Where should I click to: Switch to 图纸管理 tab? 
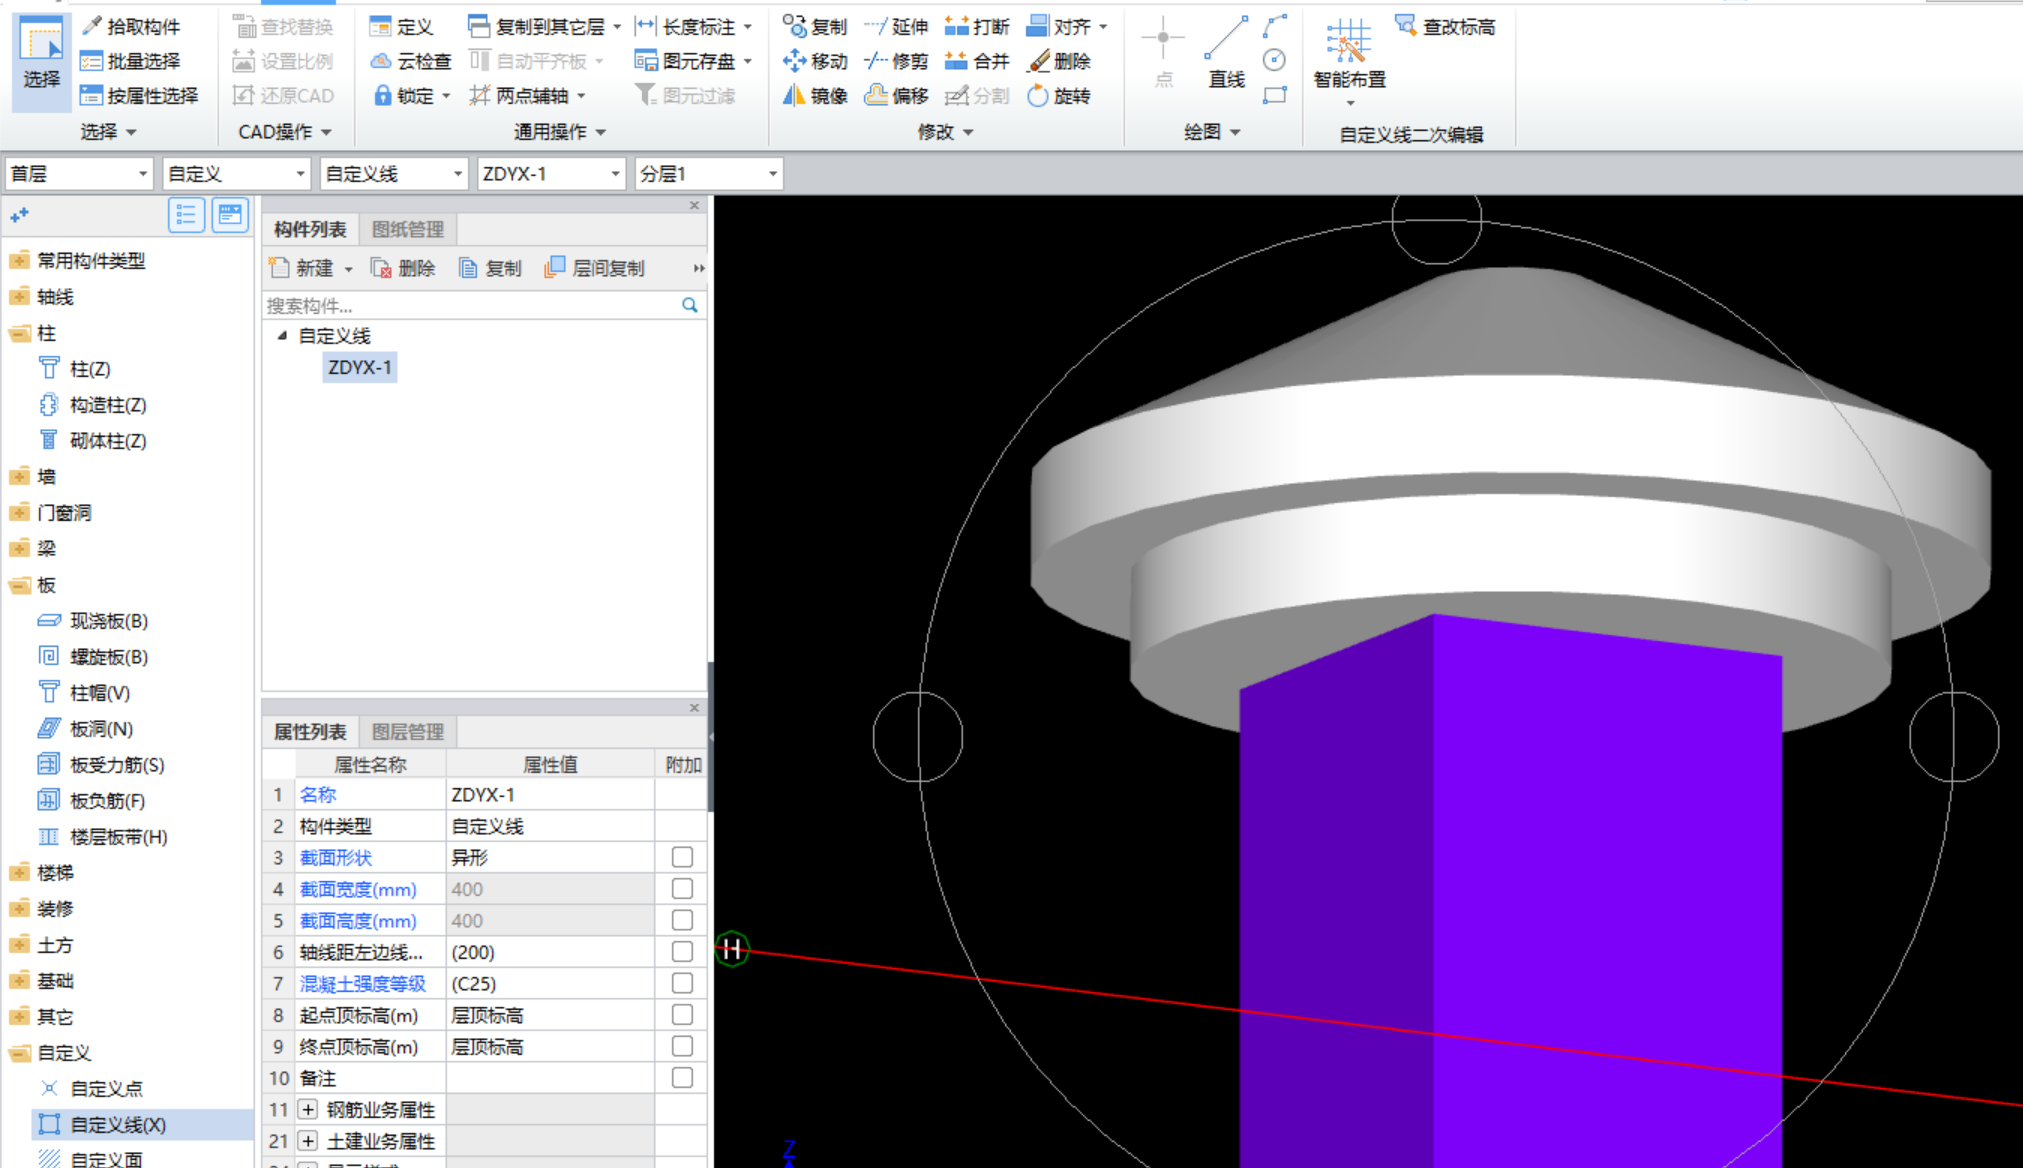pyautogui.click(x=407, y=229)
